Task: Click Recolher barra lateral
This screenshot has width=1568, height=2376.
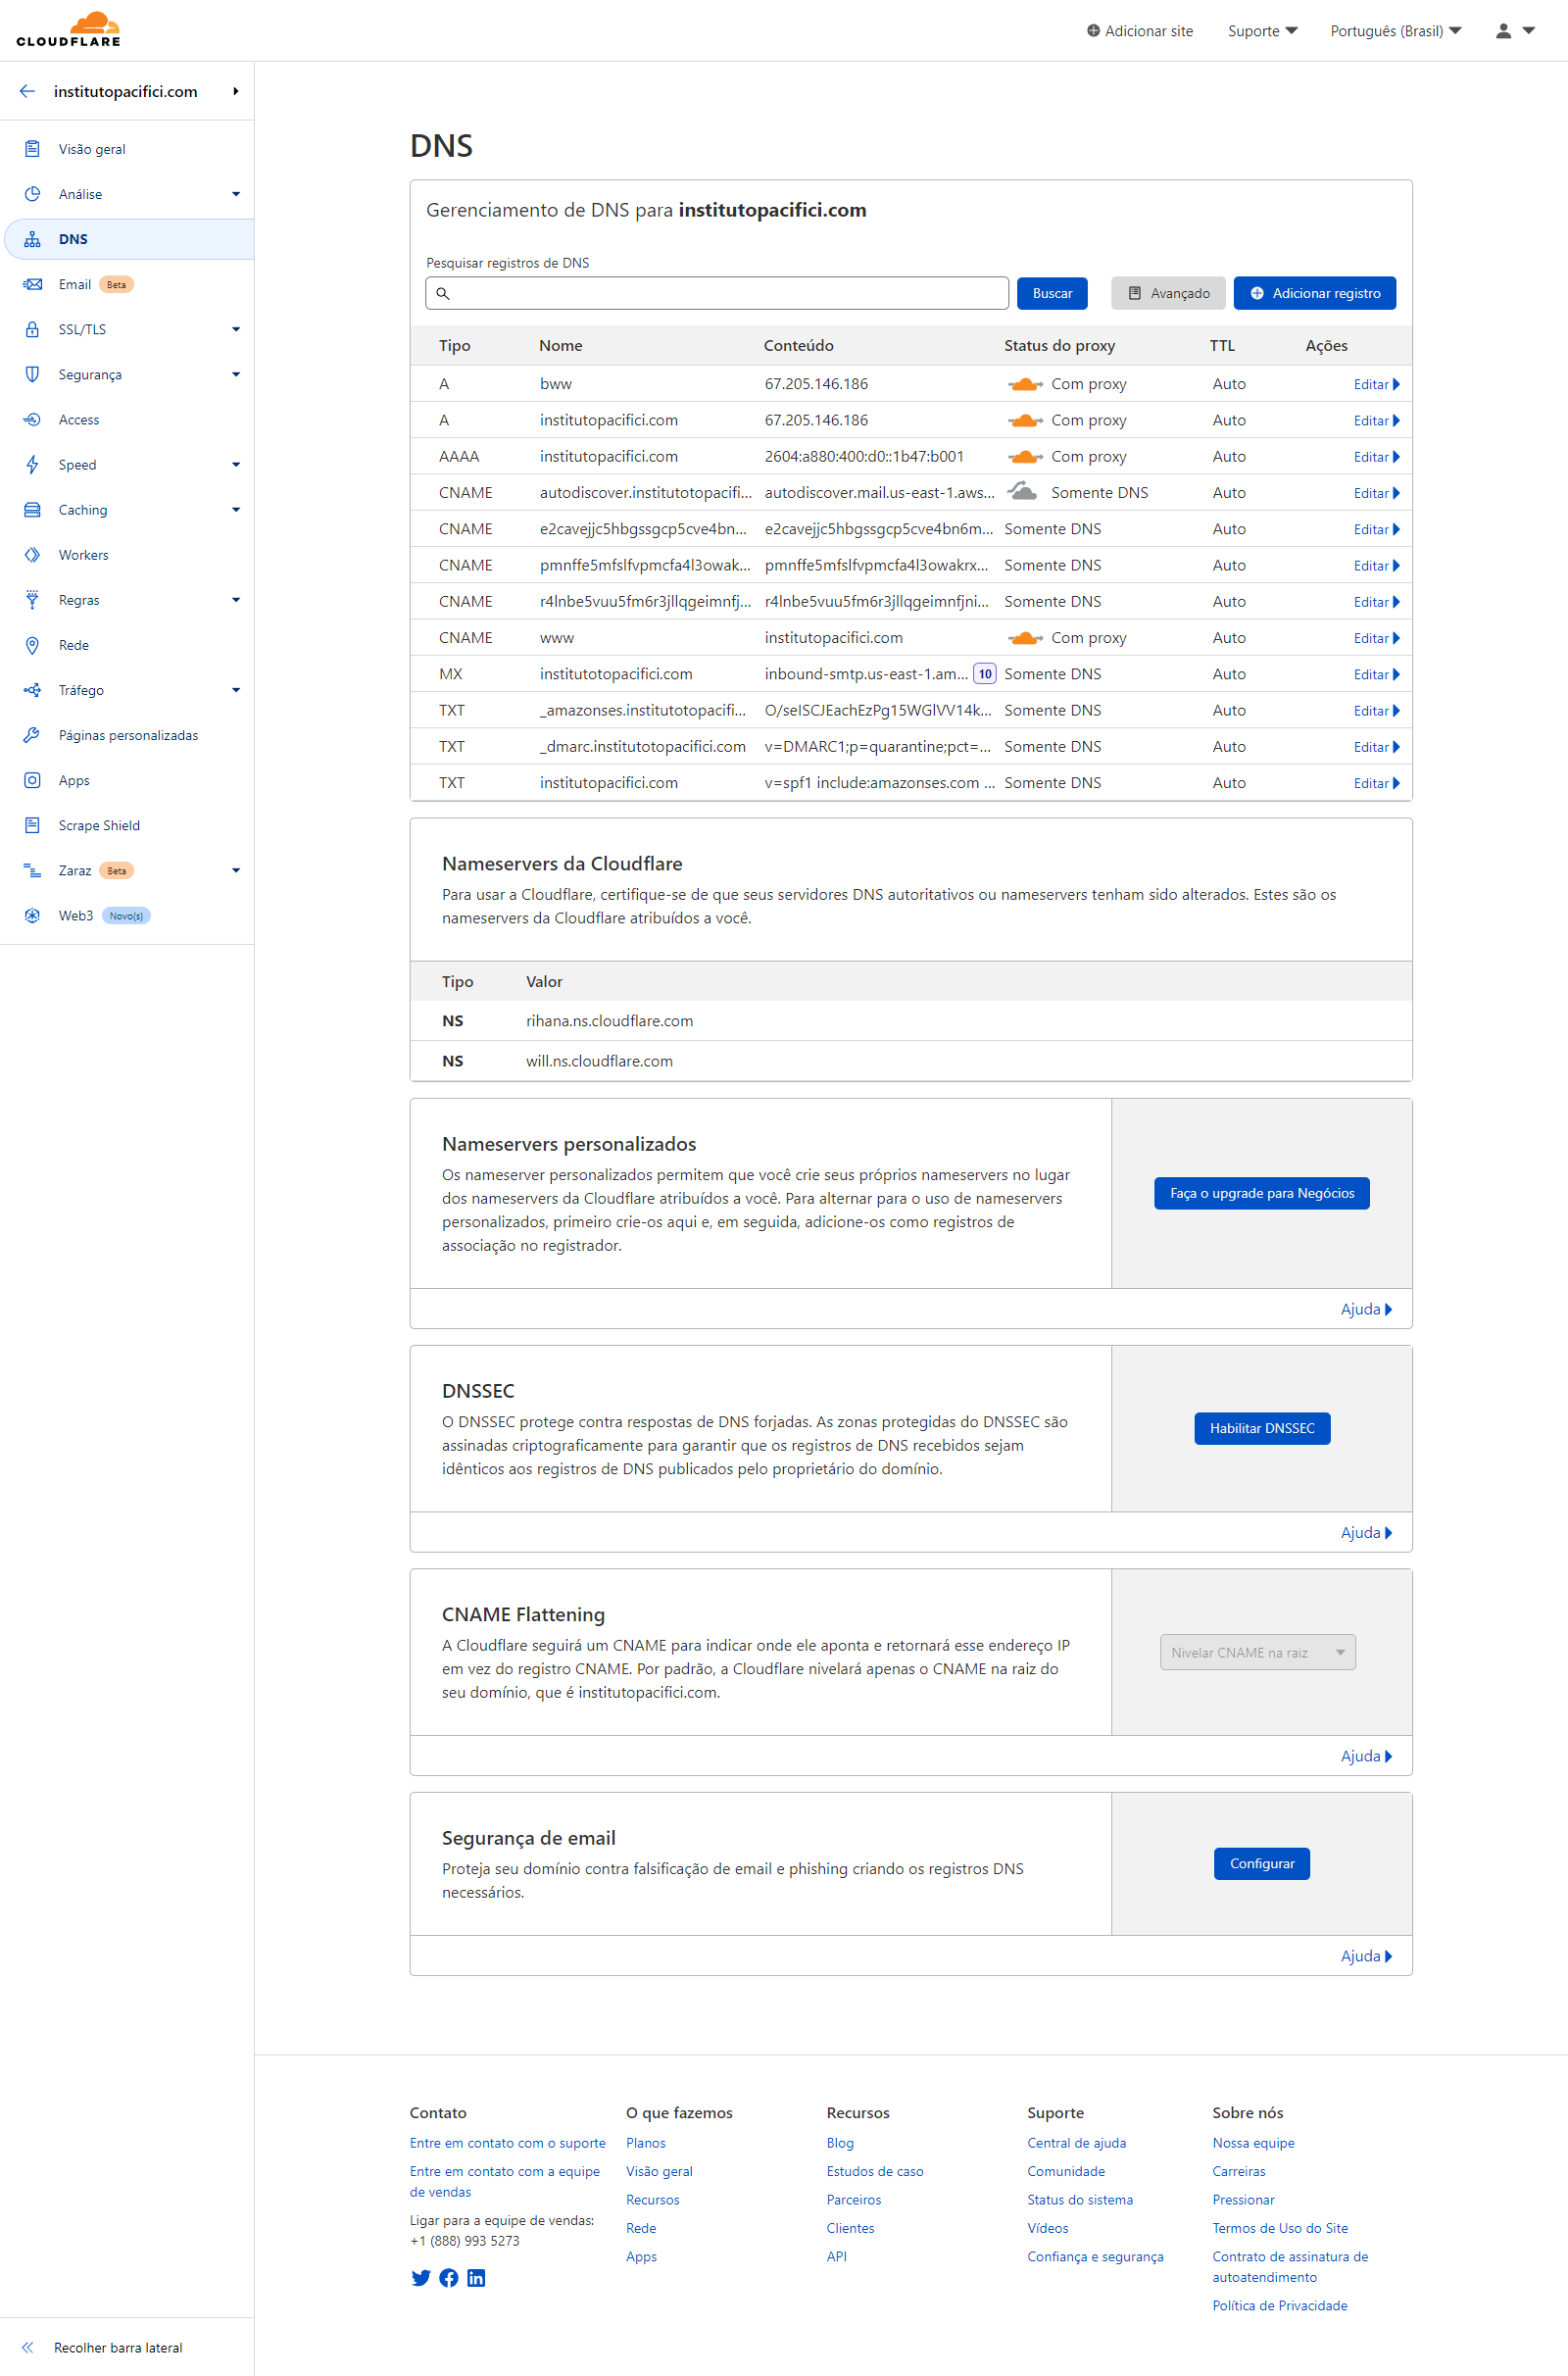Action: pos(118,2347)
